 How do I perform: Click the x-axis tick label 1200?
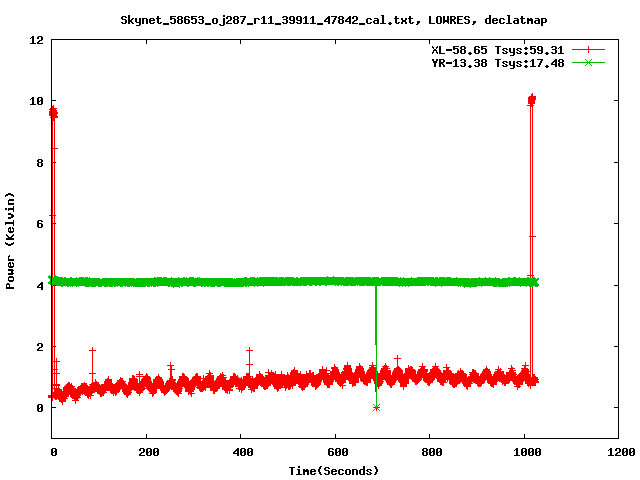point(621,452)
